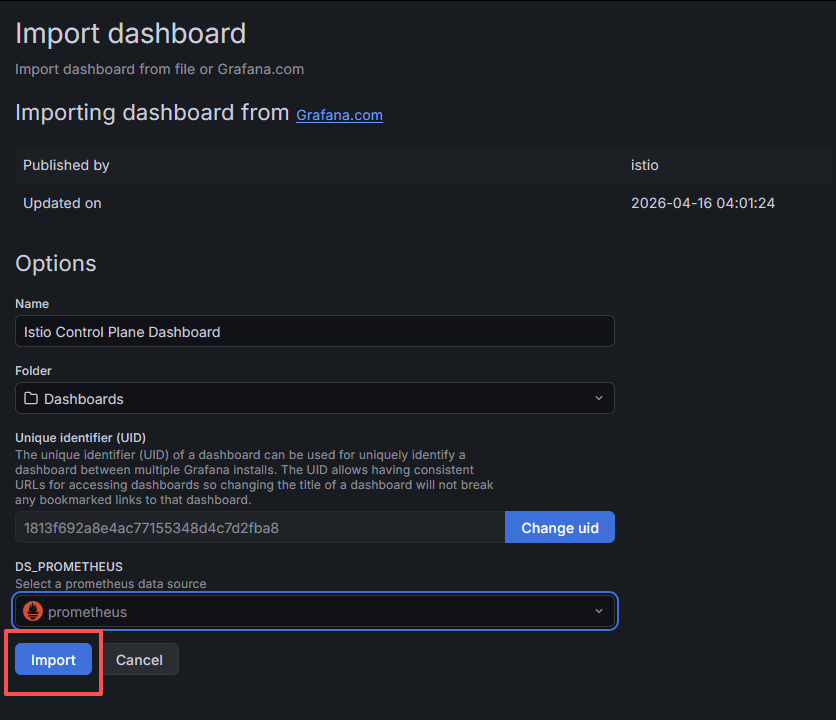Edit the dashboard Name field
This screenshot has height=720, width=836.
pos(315,331)
